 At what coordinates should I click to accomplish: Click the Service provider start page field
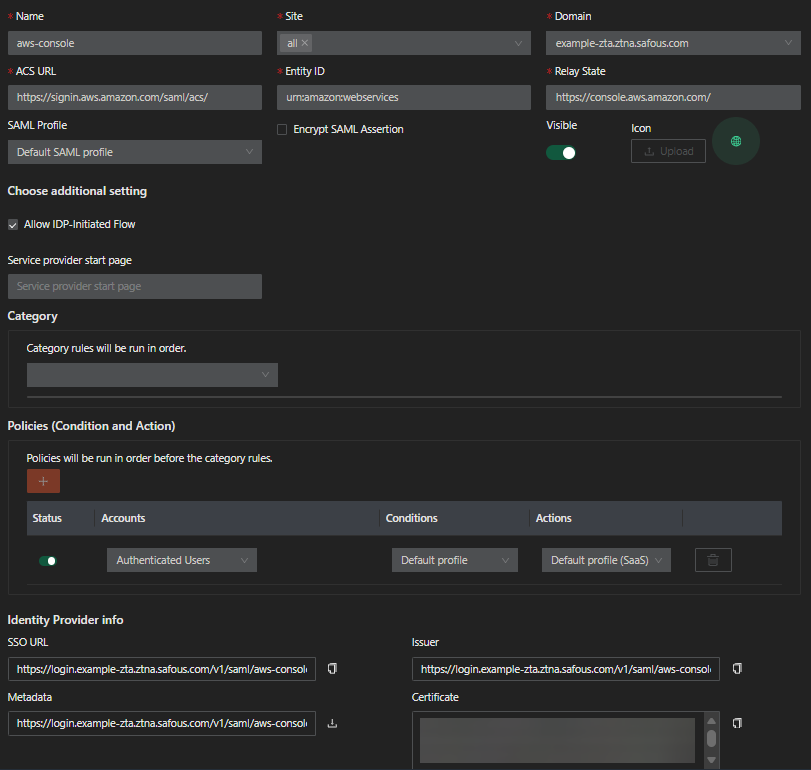pyautogui.click(x=134, y=286)
